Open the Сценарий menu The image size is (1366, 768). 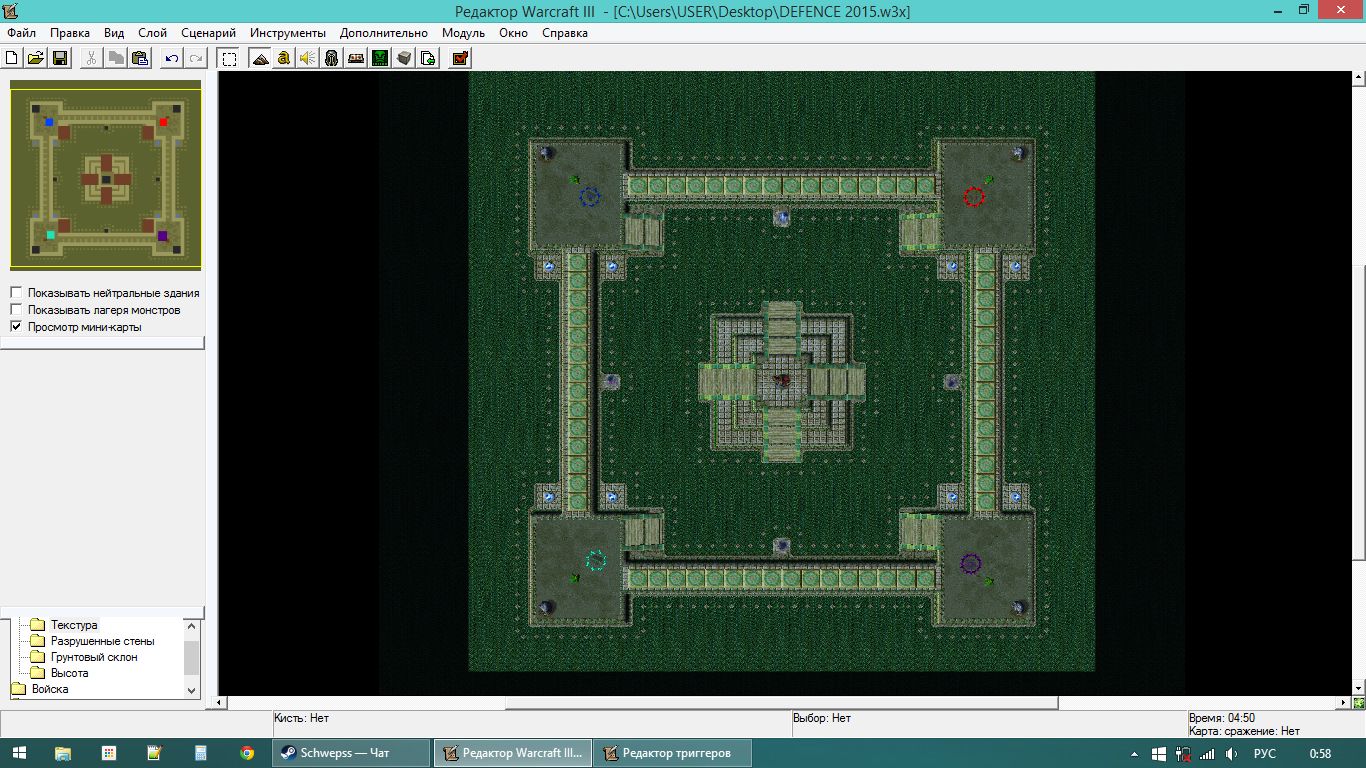(x=209, y=33)
